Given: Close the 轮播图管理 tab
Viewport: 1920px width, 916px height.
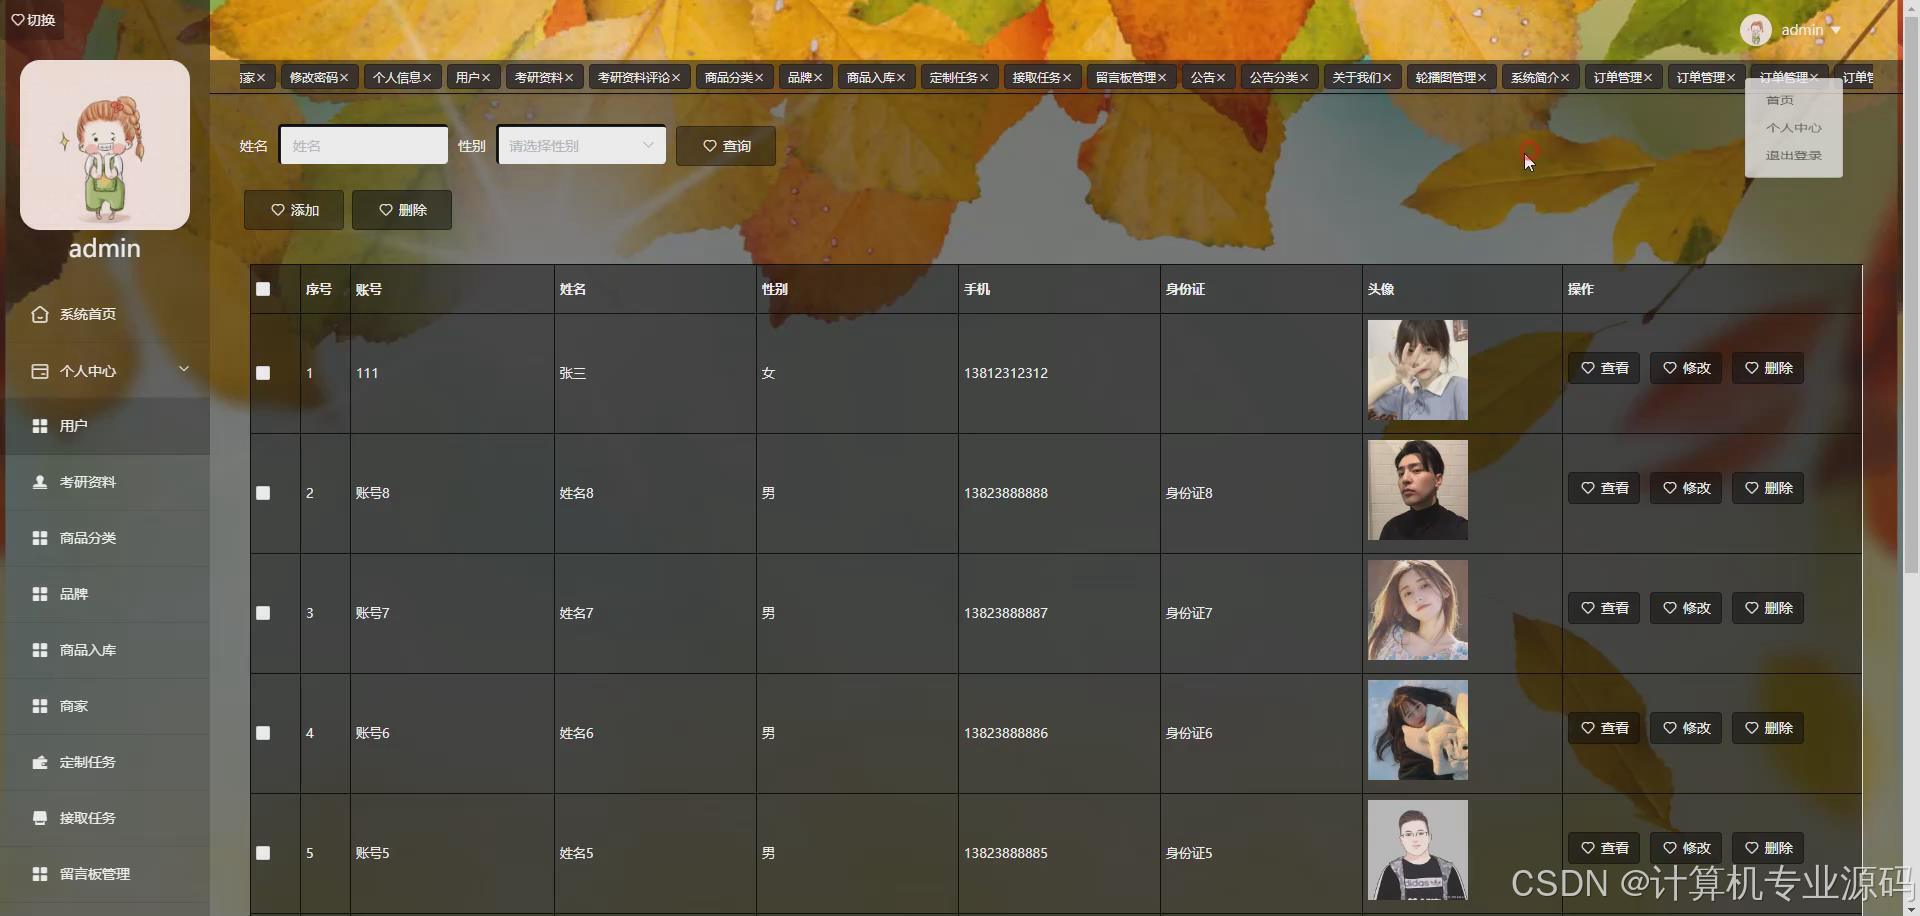Looking at the screenshot, I should (1482, 77).
